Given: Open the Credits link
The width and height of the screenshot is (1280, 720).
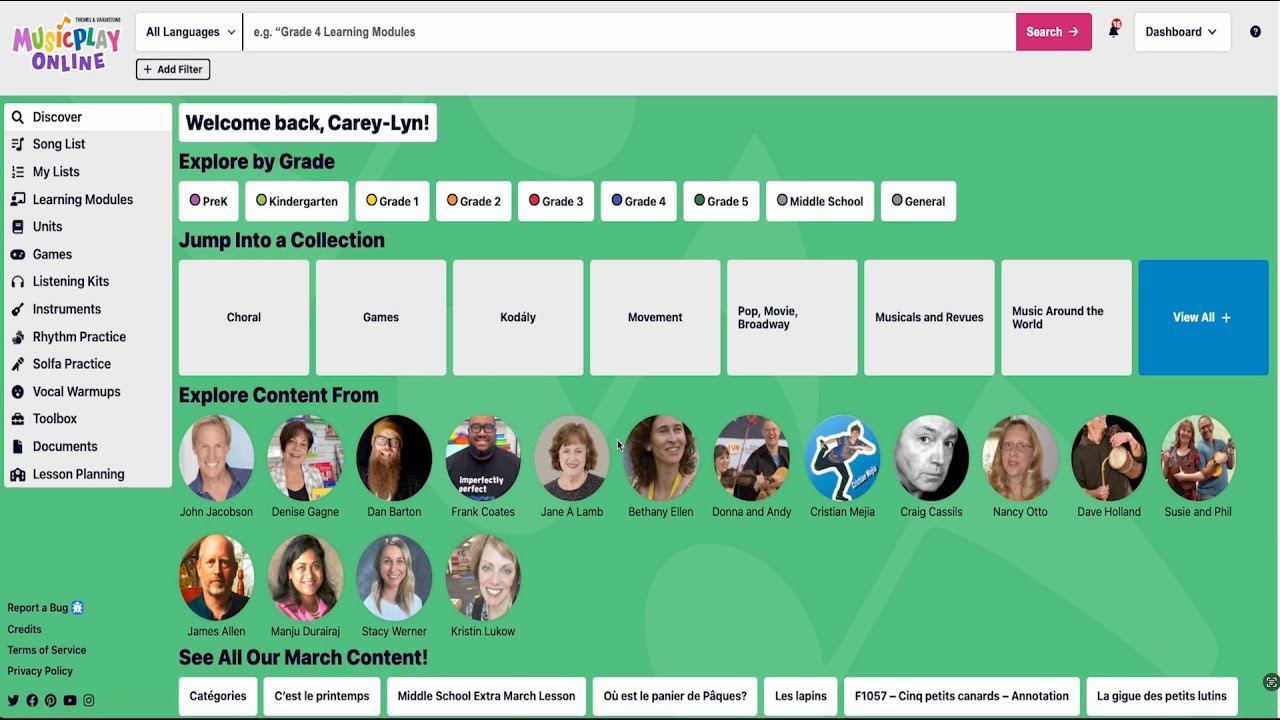Looking at the screenshot, I should tap(24, 629).
